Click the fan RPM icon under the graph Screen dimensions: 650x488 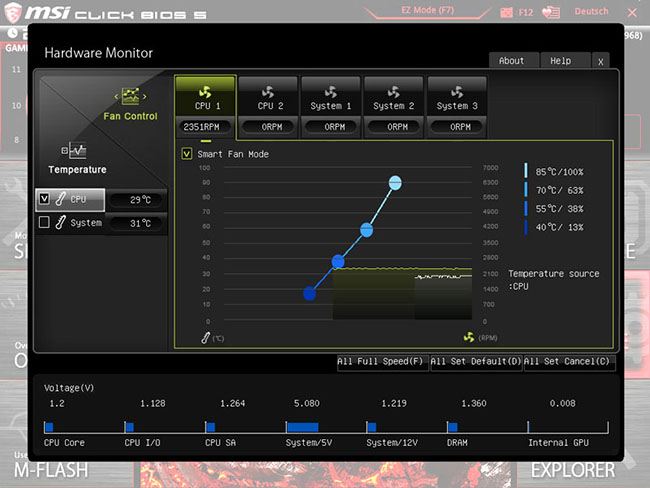point(469,337)
